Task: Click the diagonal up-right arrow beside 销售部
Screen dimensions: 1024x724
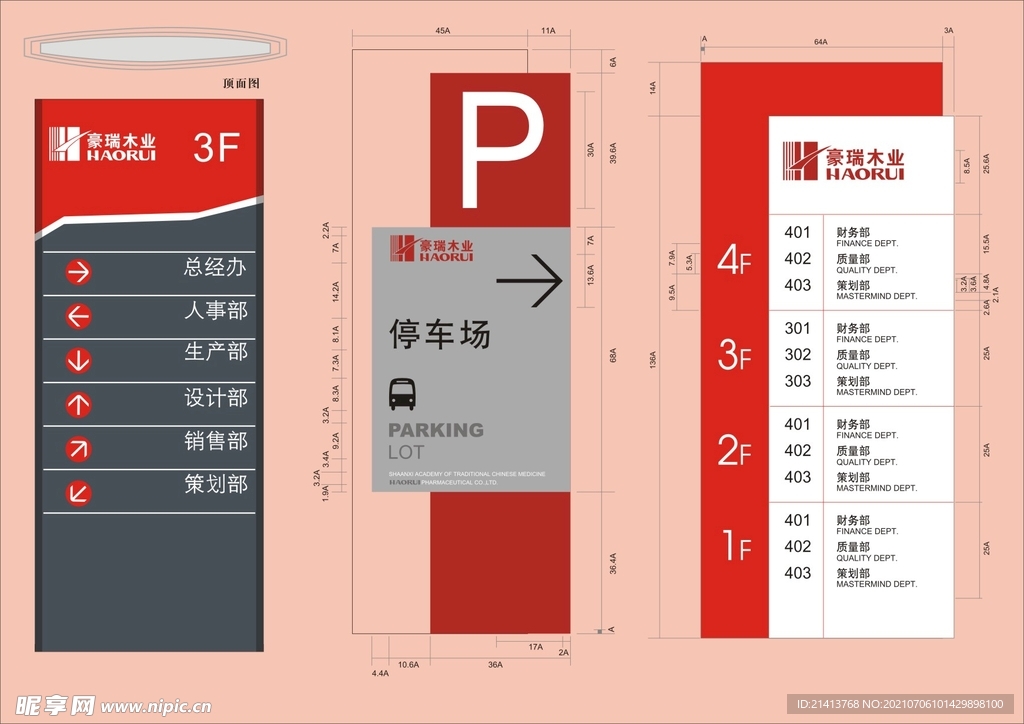Action: pyautogui.click(x=78, y=449)
